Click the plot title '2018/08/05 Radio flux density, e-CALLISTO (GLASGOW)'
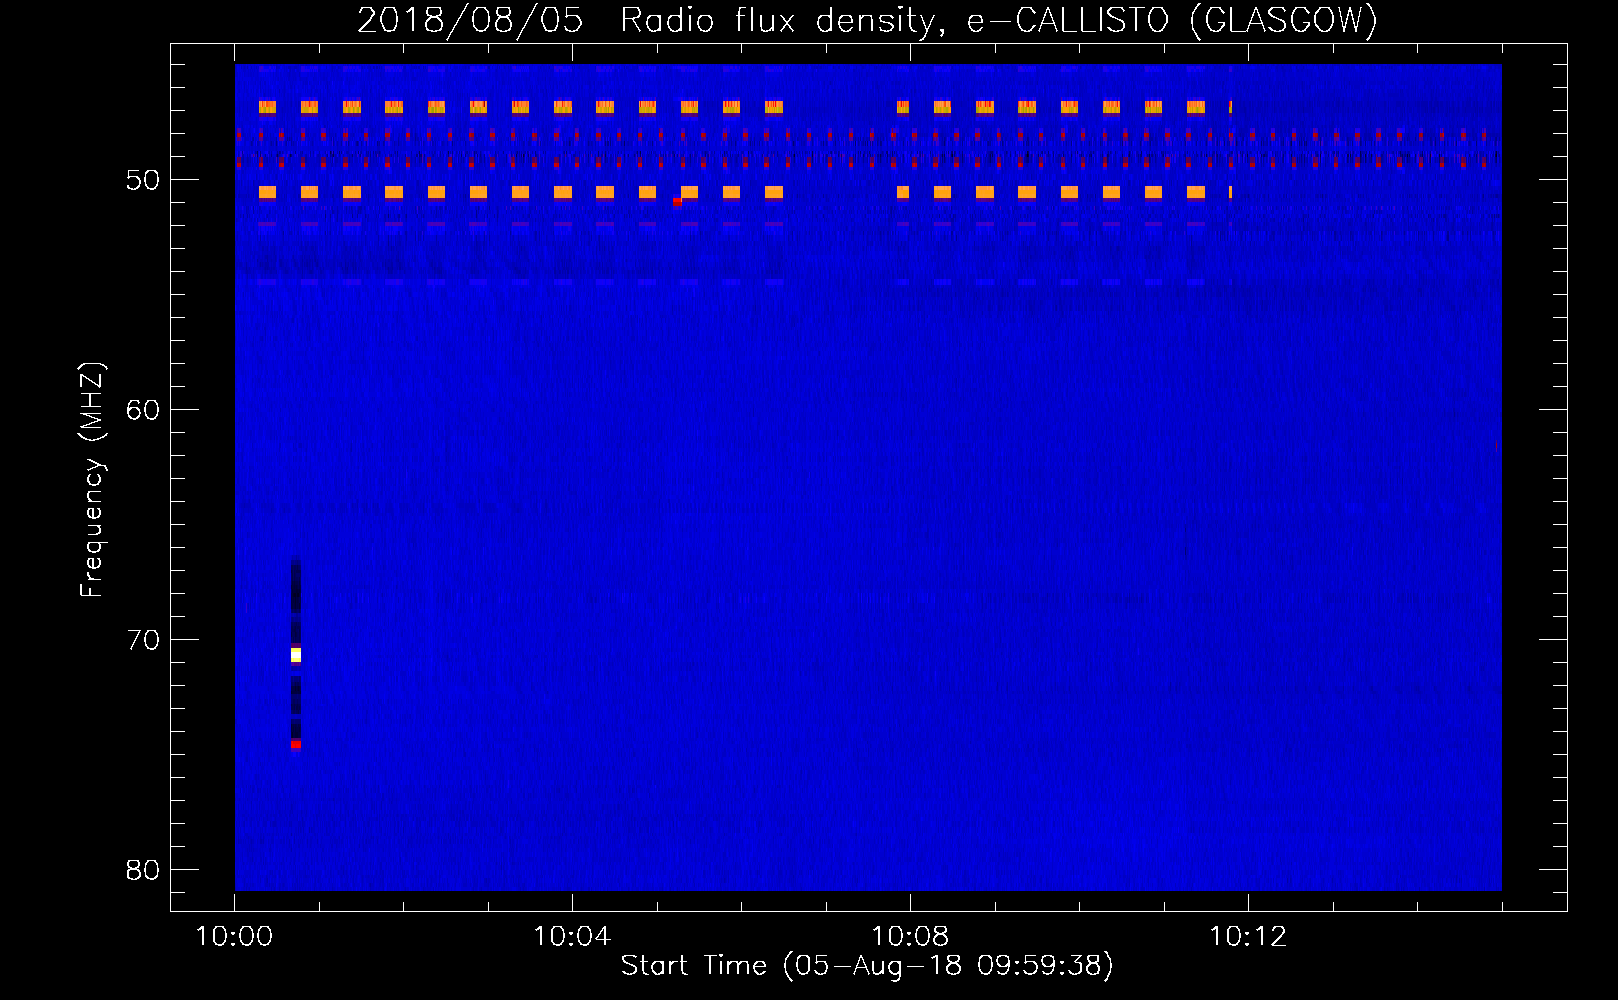This screenshot has width=1618, height=1000. pyautogui.click(x=867, y=20)
